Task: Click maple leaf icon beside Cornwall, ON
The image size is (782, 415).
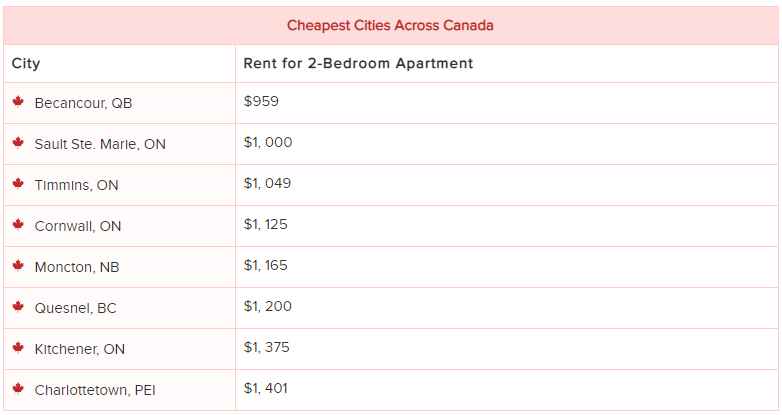Action: 18,224
